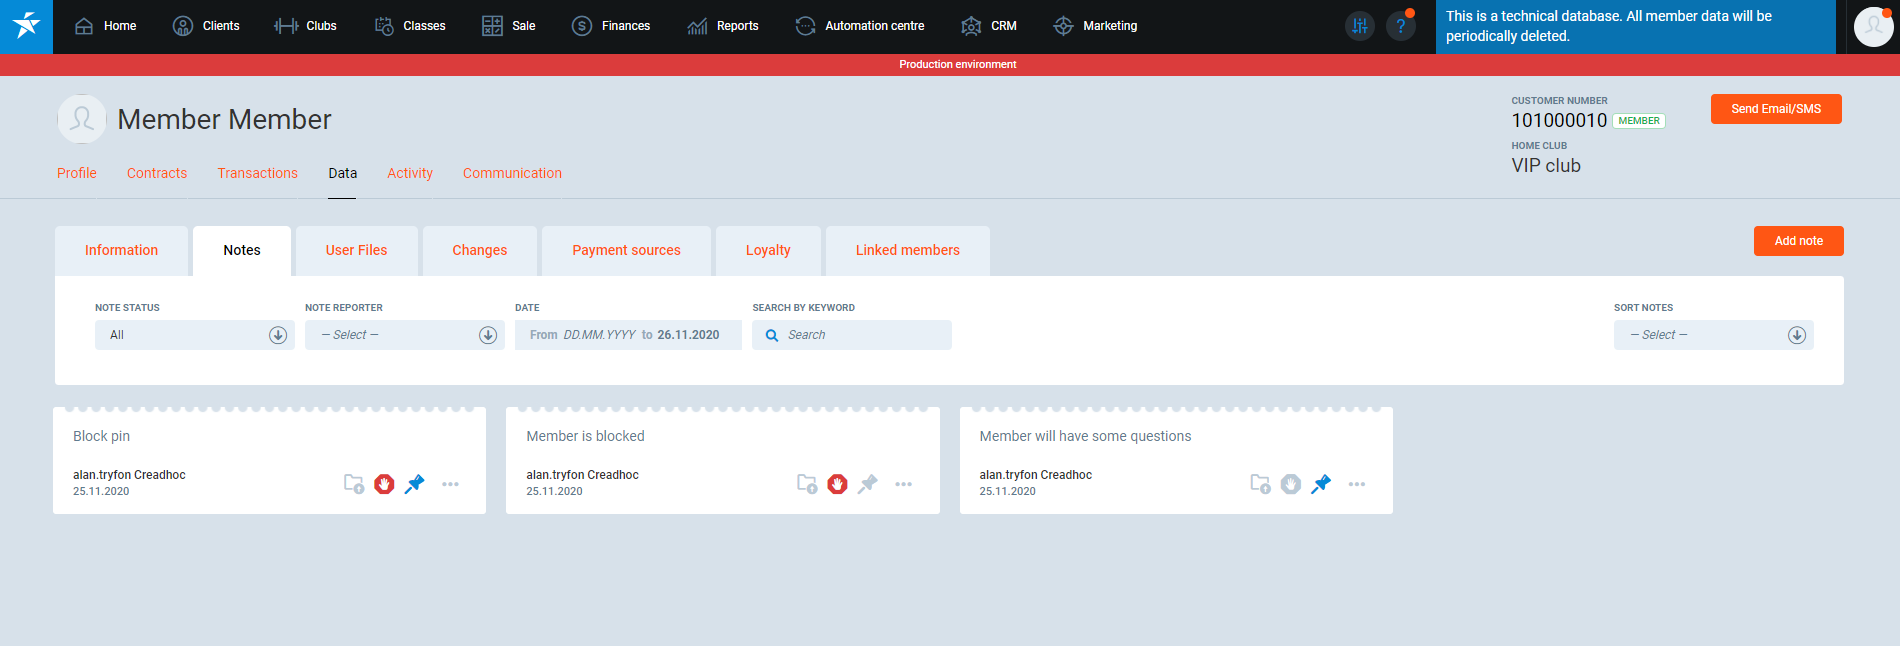Click the star logo in top-left corner
Image resolution: width=1900 pixels, height=646 pixels.
[x=26, y=26]
